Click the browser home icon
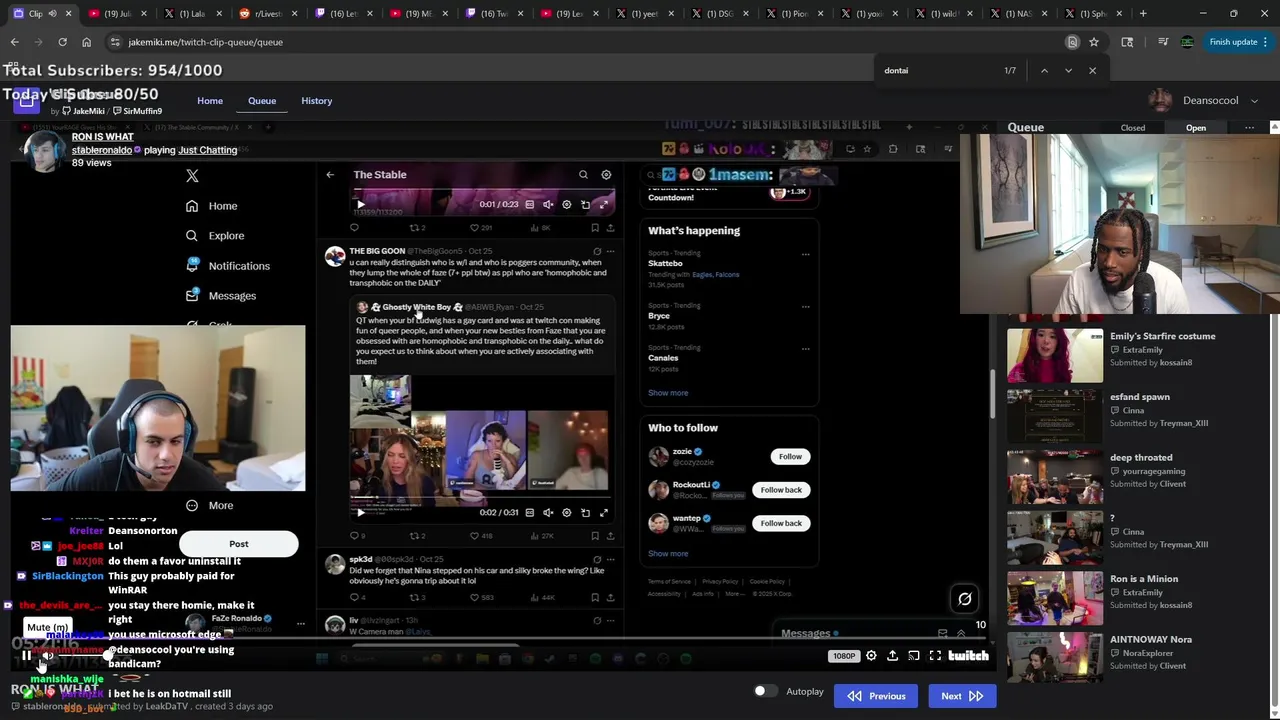The width and height of the screenshot is (1280, 720). [86, 42]
